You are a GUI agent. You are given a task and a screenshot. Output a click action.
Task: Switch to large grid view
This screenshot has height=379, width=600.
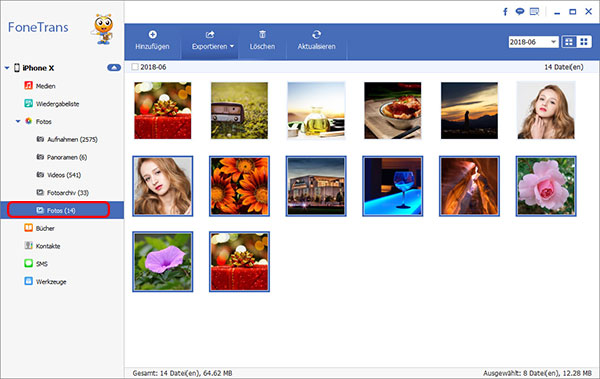pos(569,42)
